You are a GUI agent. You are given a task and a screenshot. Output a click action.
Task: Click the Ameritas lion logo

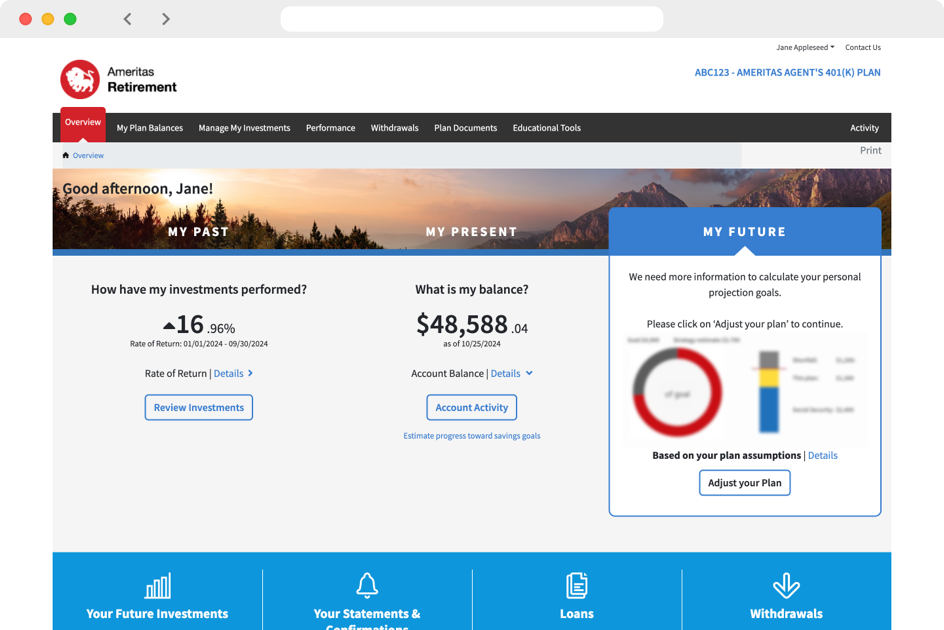[x=78, y=78]
